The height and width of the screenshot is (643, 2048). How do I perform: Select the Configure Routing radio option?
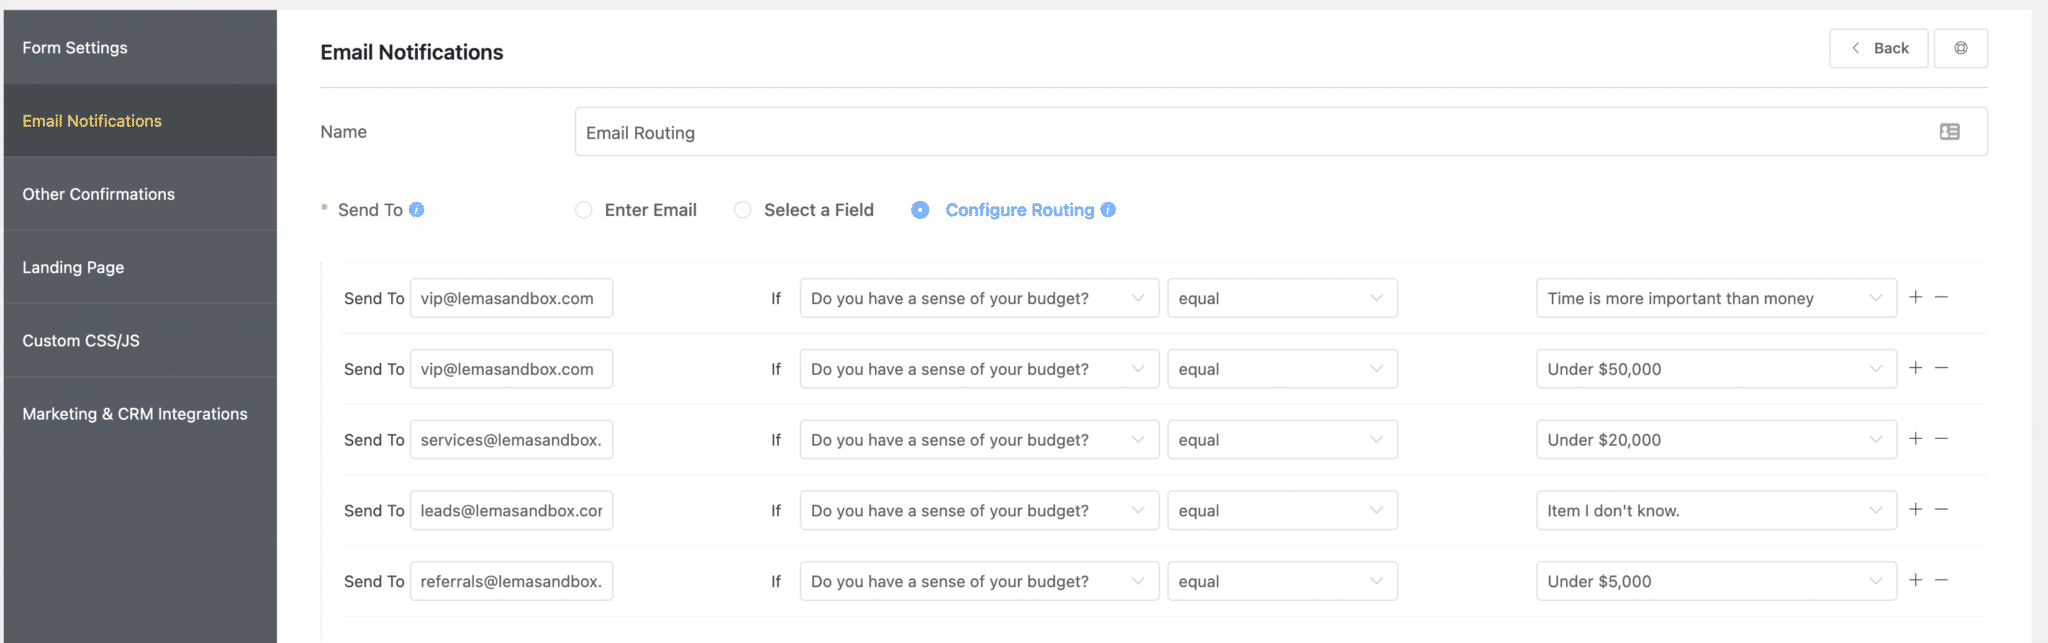point(920,210)
